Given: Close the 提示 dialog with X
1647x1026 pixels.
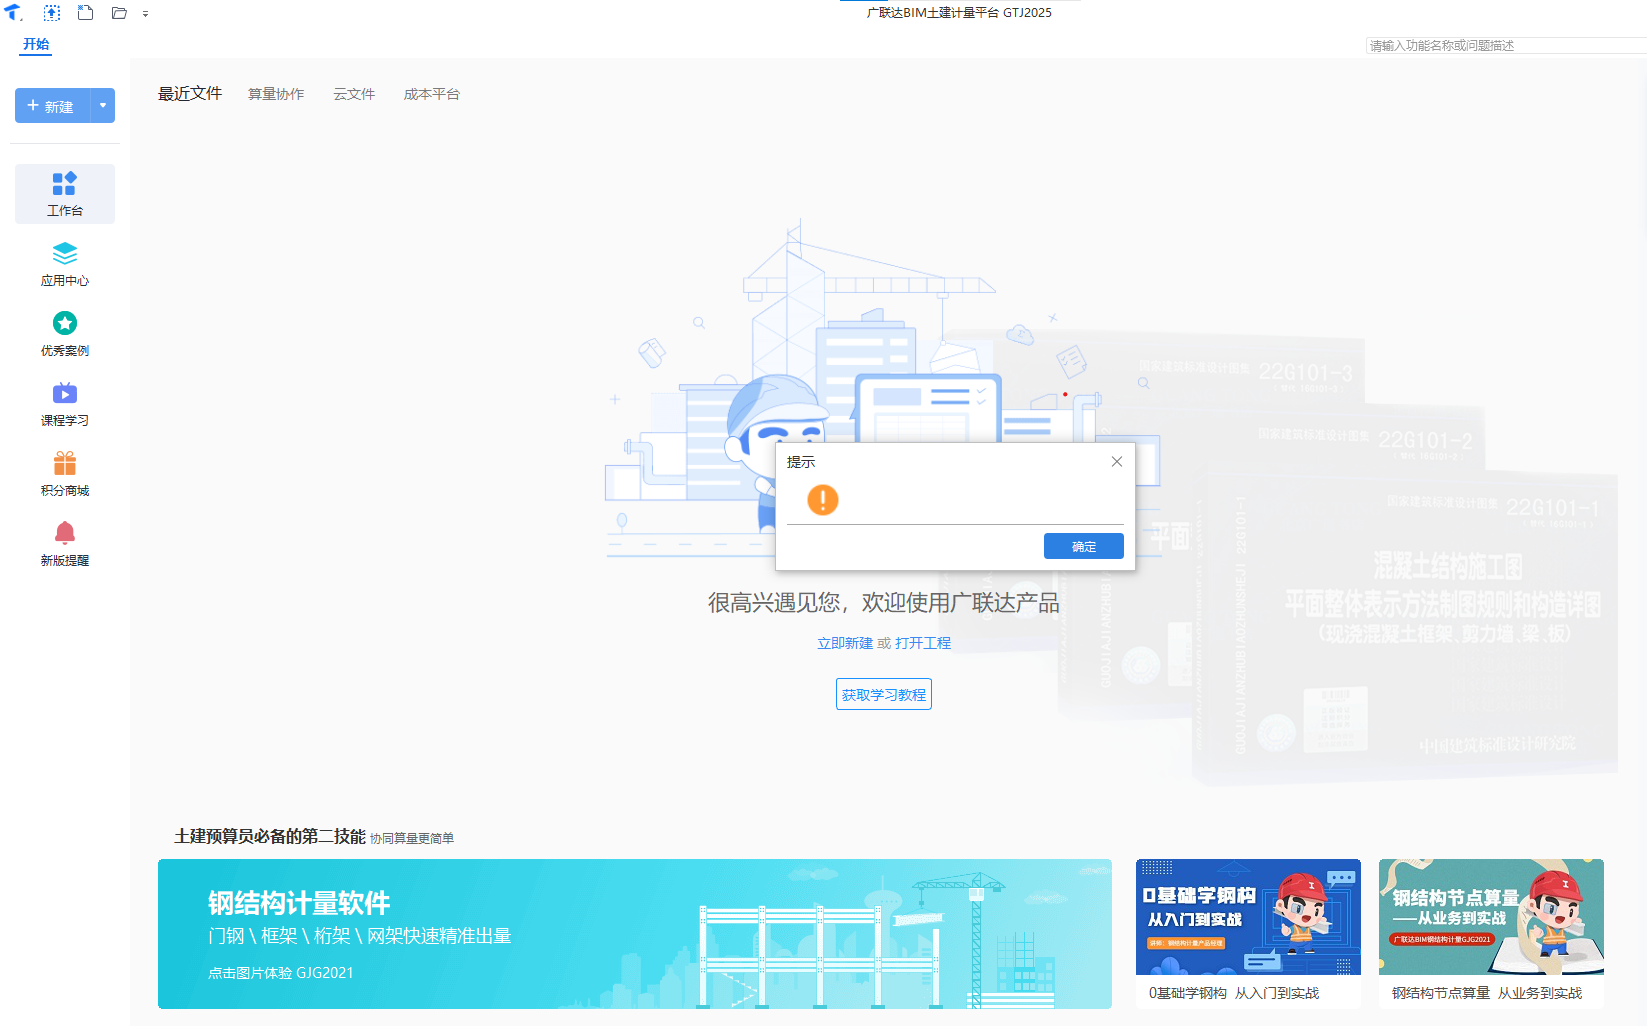Looking at the screenshot, I should [x=1117, y=462].
